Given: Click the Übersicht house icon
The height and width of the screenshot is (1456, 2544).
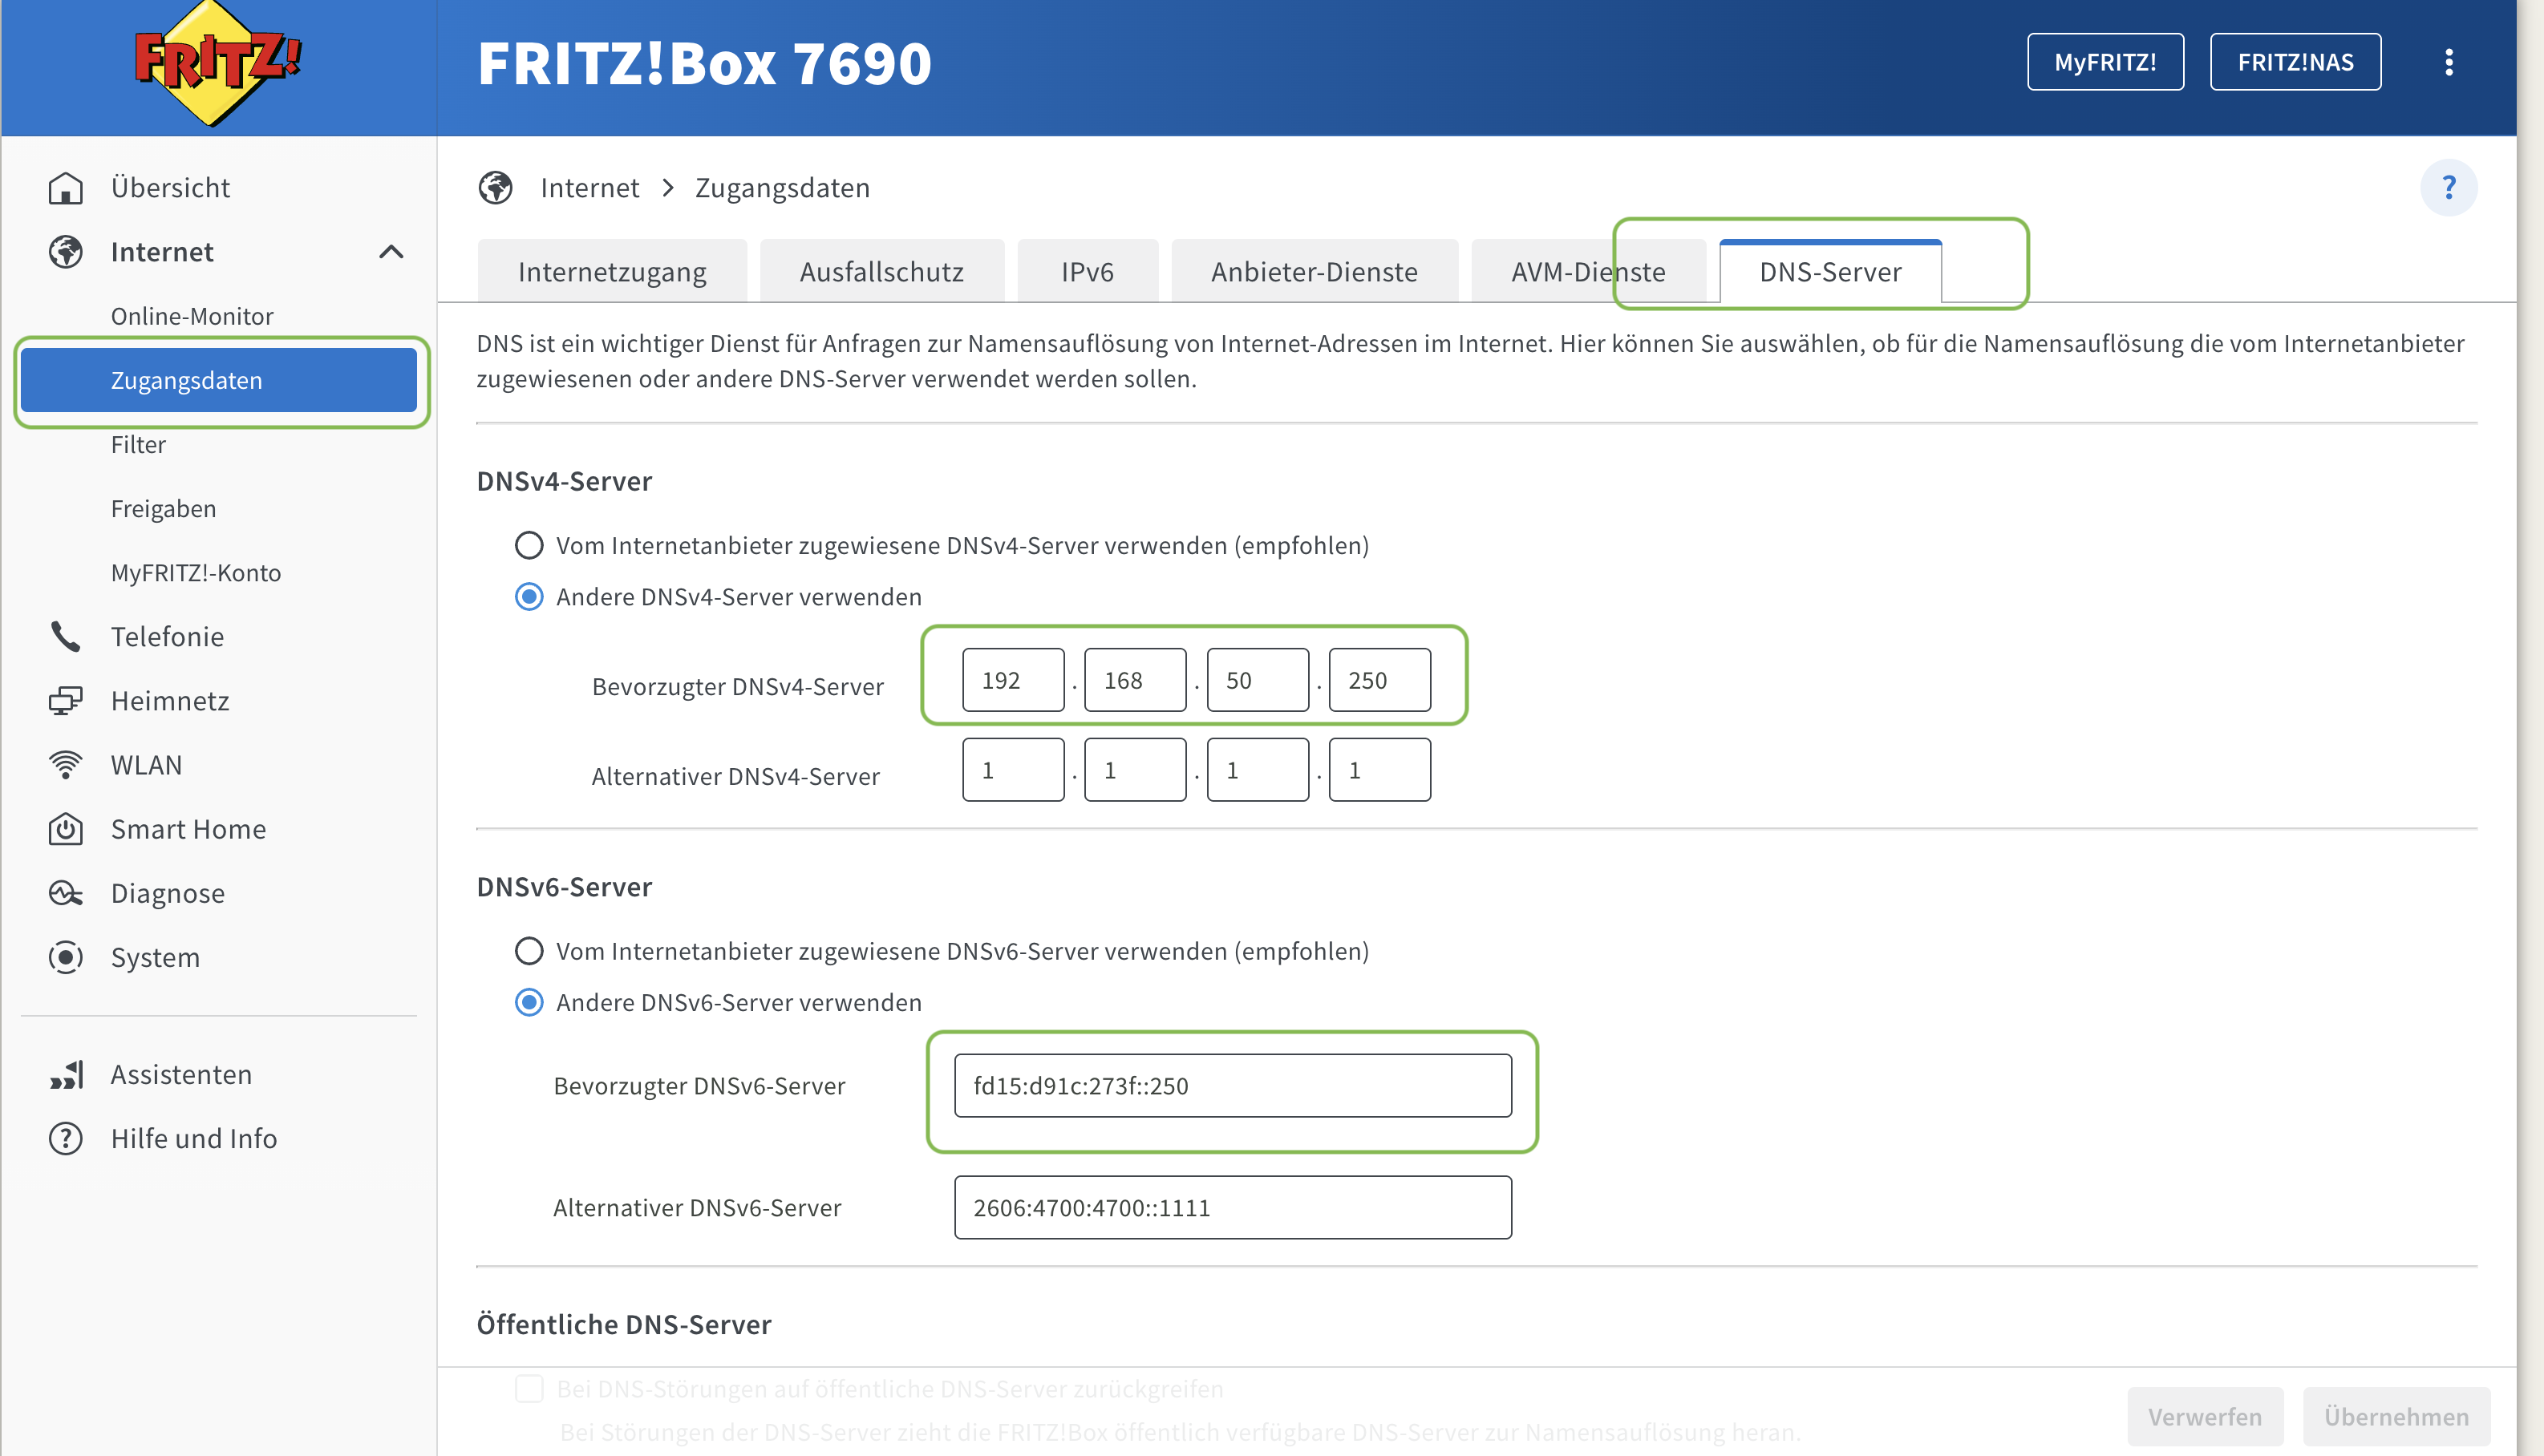Looking at the screenshot, I should 66,187.
